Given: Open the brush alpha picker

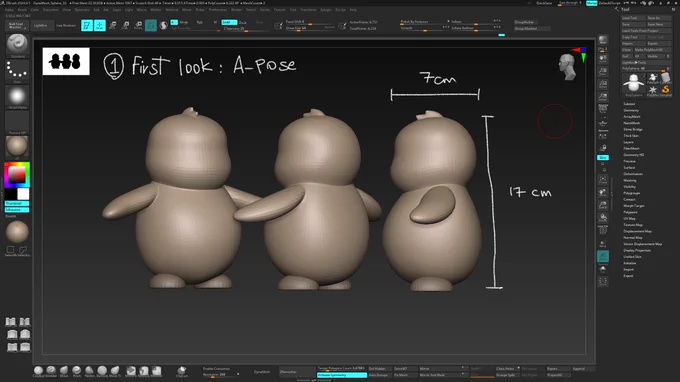Looking at the screenshot, I should tap(17, 96).
